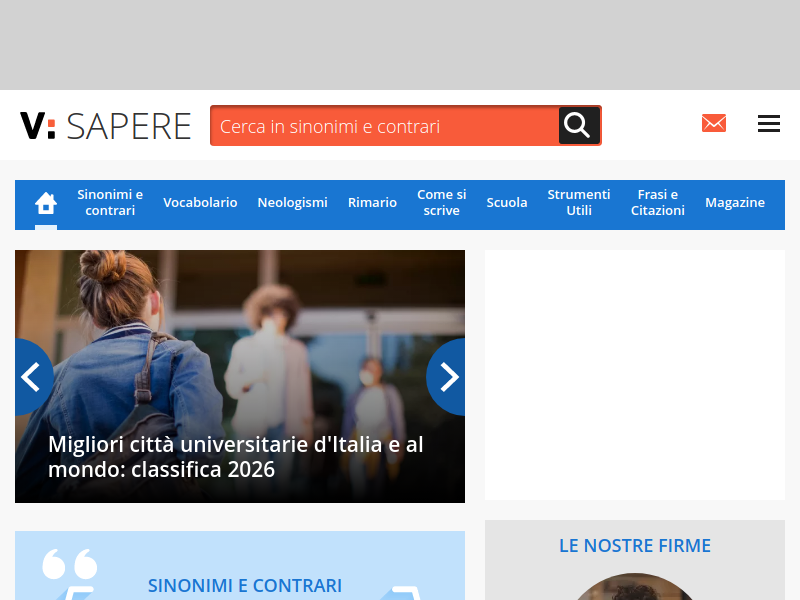Open Sinonimi e contrari nav item
The image size is (800, 600).
pos(110,203)
